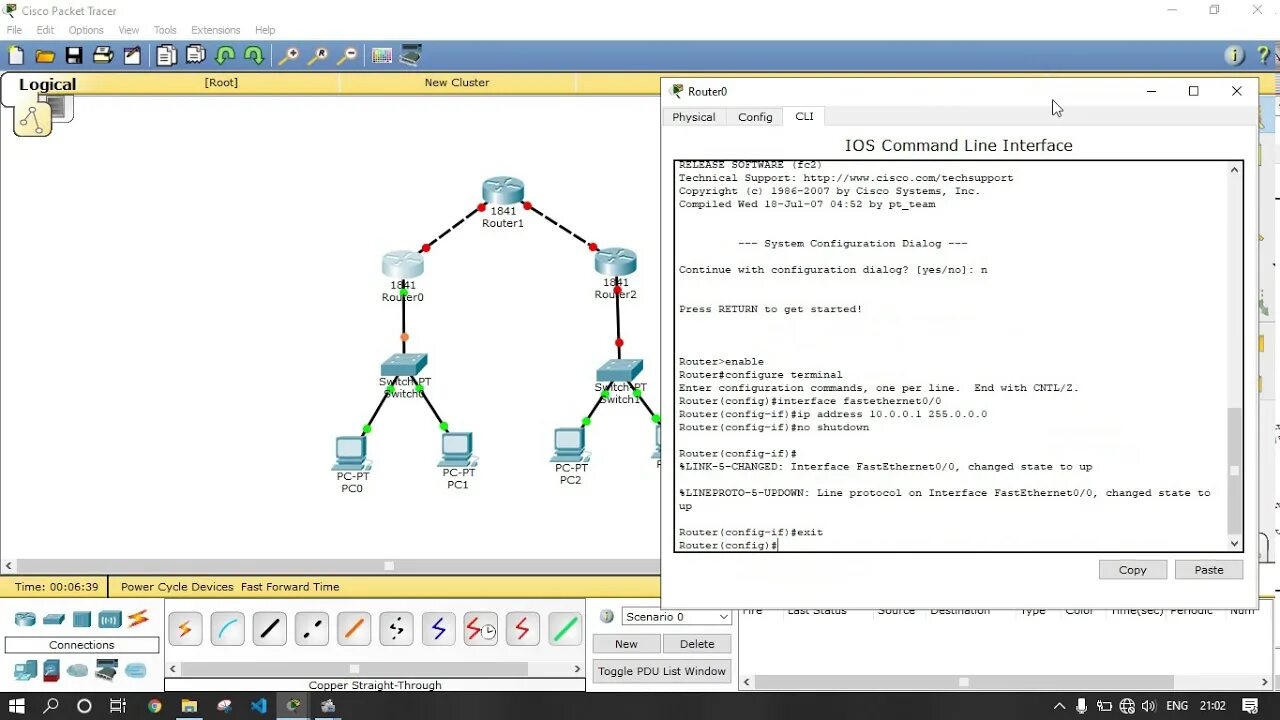
Task: Open the Extensions menu
Action: click(216, 30)
